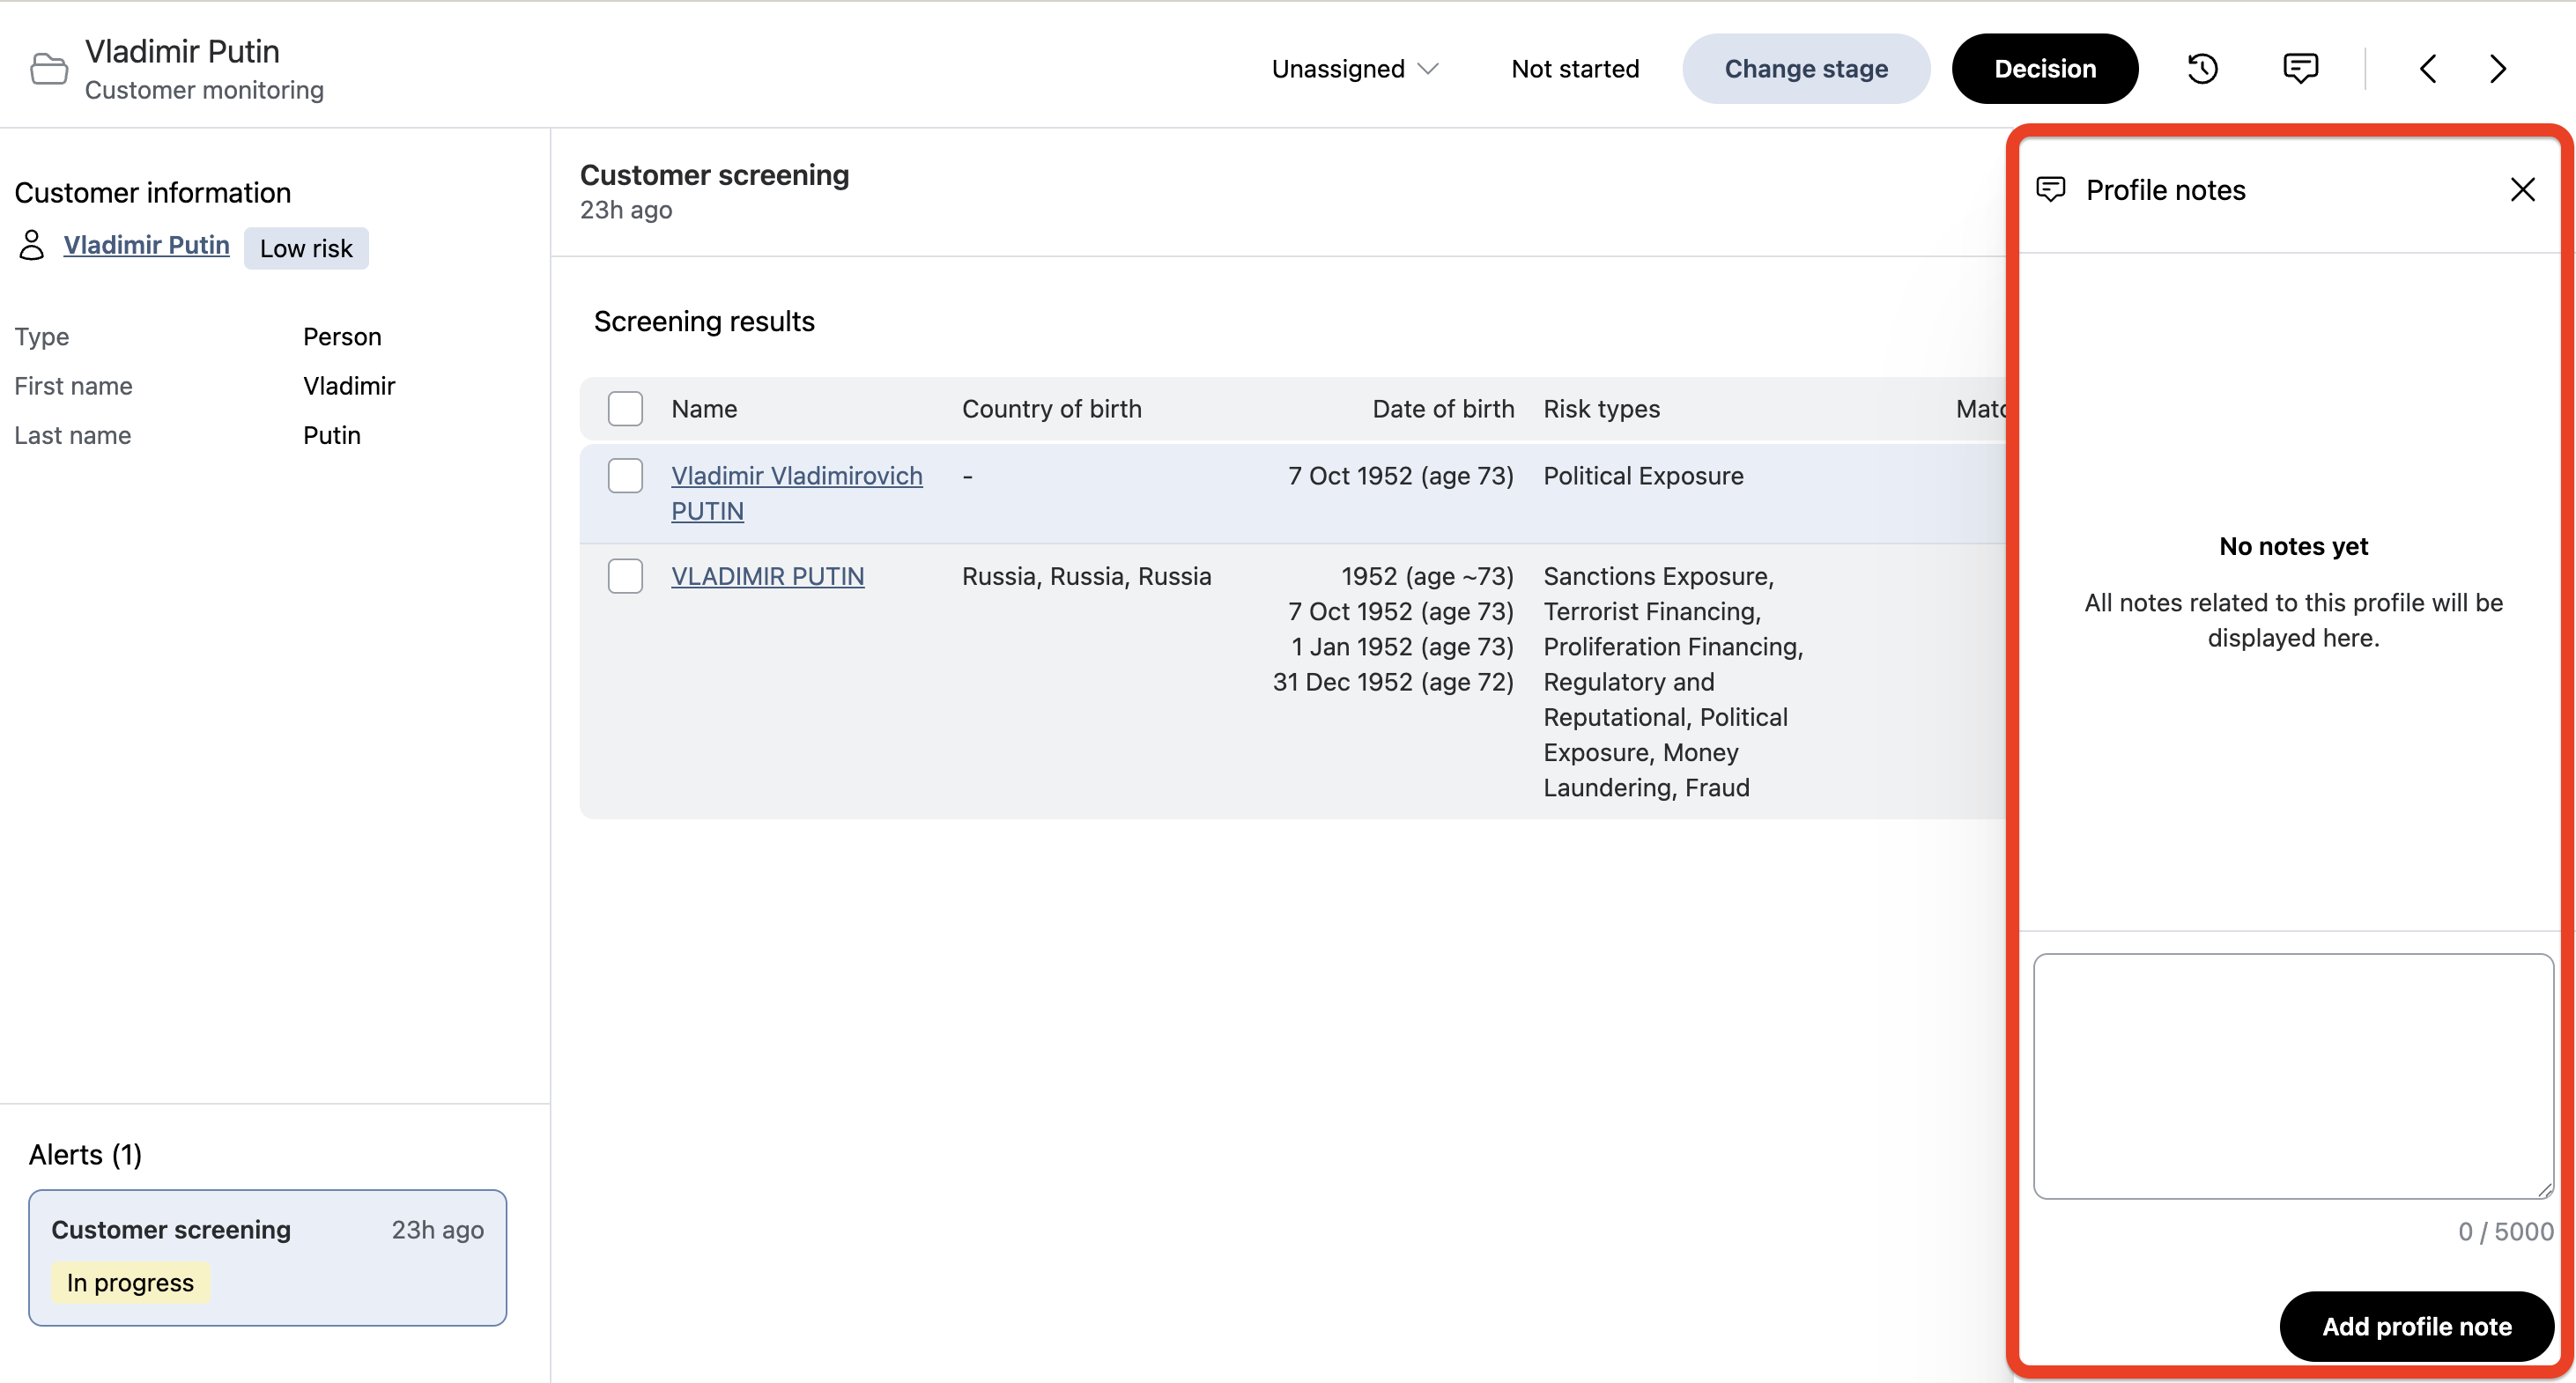The image size is (2576, 1383).
Task: Close the Profile notes panel
Action: [x=2522, y=190]
